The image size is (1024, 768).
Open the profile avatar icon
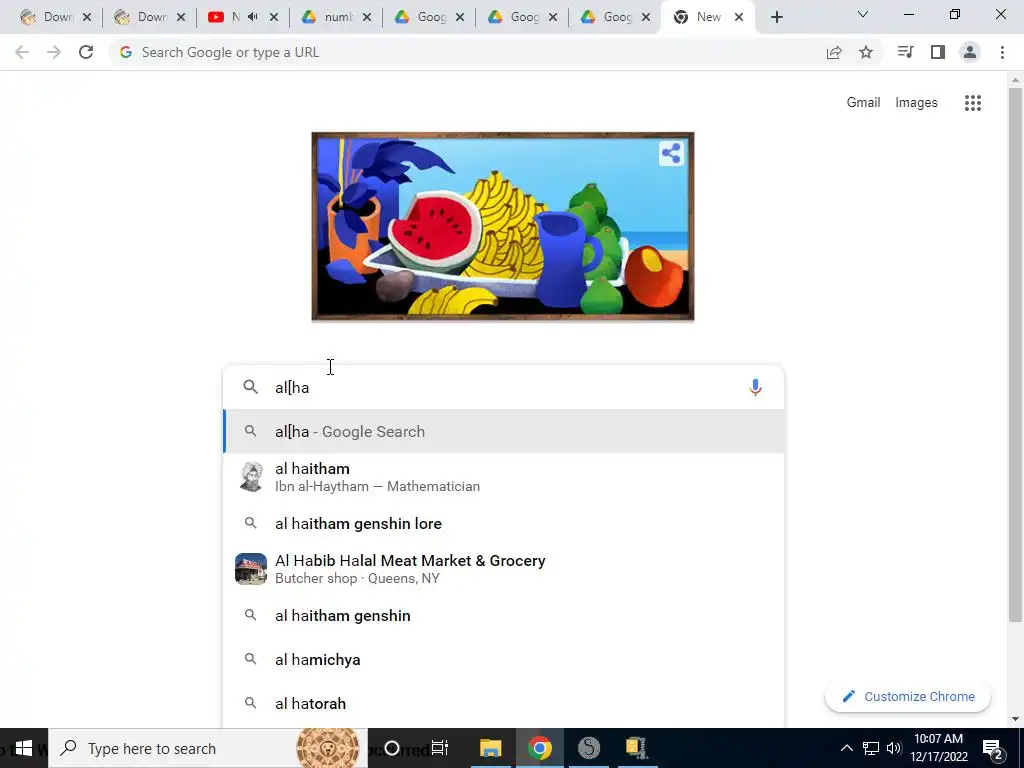point(970,52)
